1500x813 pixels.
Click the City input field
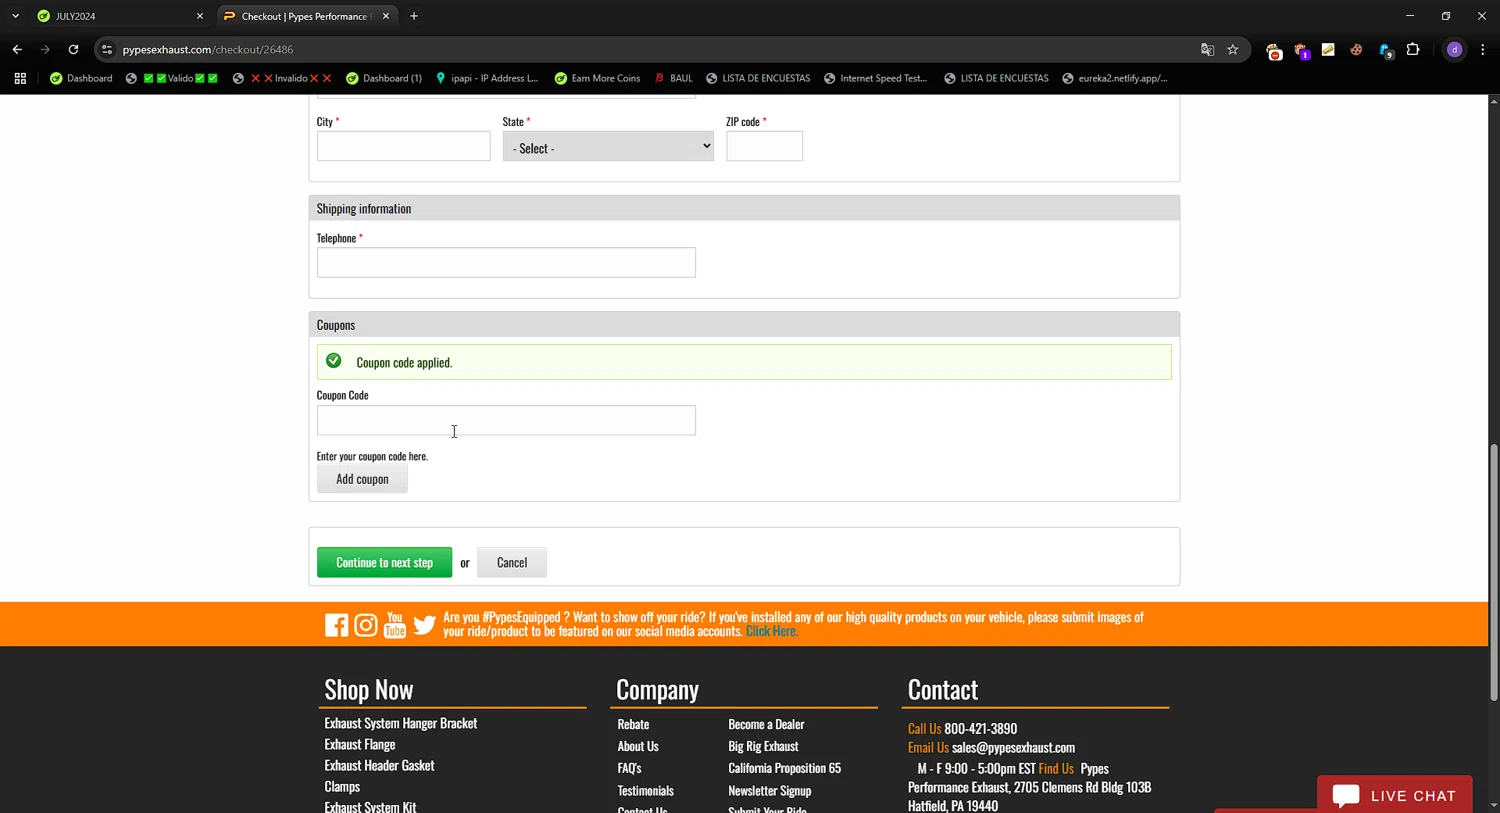tap(403, 146)
